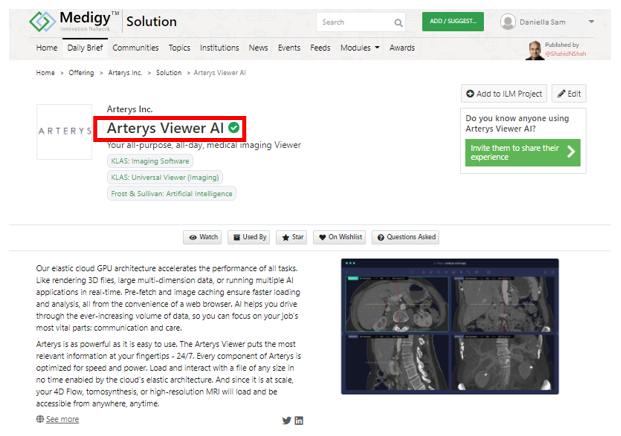This screenshot has width=621, height=436.
Task: Open the Communities menu item
Action: coord(135,48)
